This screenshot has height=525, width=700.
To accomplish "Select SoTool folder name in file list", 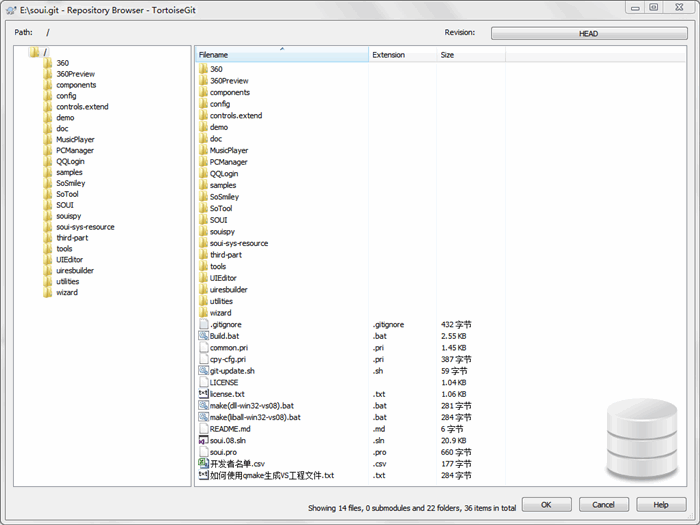I will [x=221, y=208].
